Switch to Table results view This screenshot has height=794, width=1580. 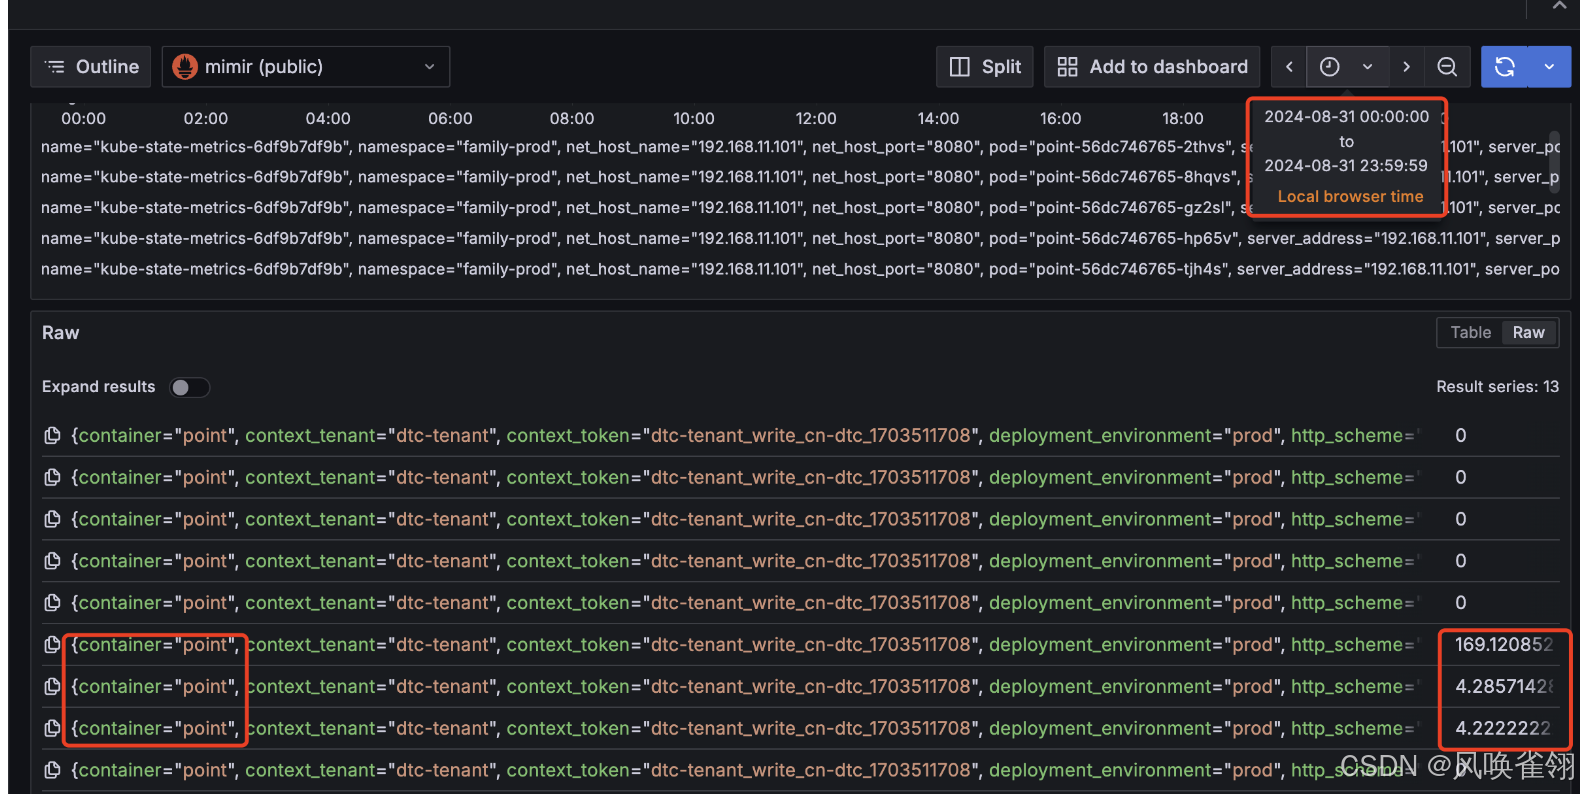click(x=1471, y=333)
